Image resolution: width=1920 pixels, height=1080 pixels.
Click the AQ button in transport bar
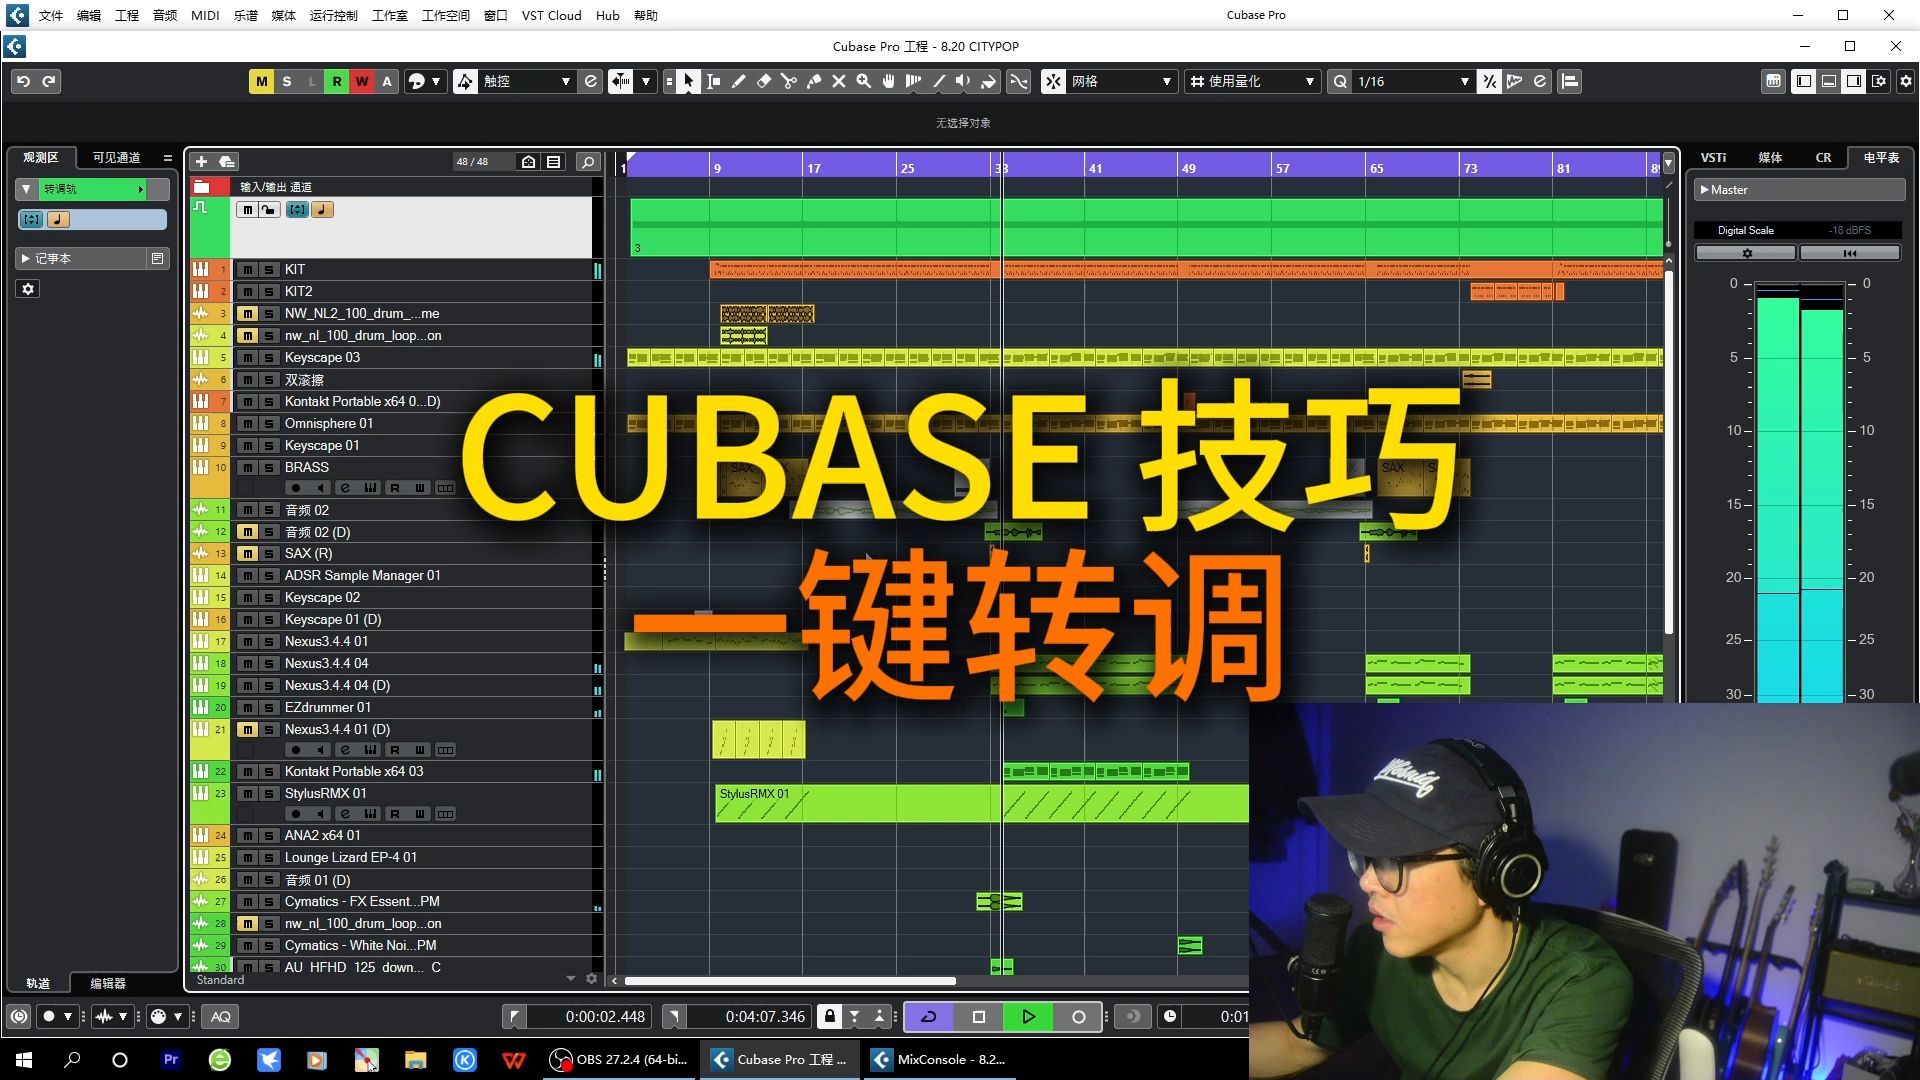click(x=221, y=1017)
